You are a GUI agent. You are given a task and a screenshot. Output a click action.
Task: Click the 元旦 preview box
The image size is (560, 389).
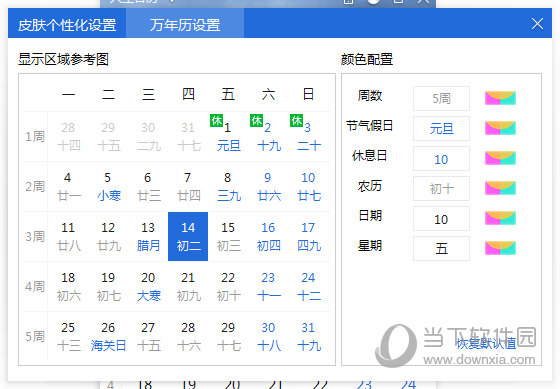441,128
